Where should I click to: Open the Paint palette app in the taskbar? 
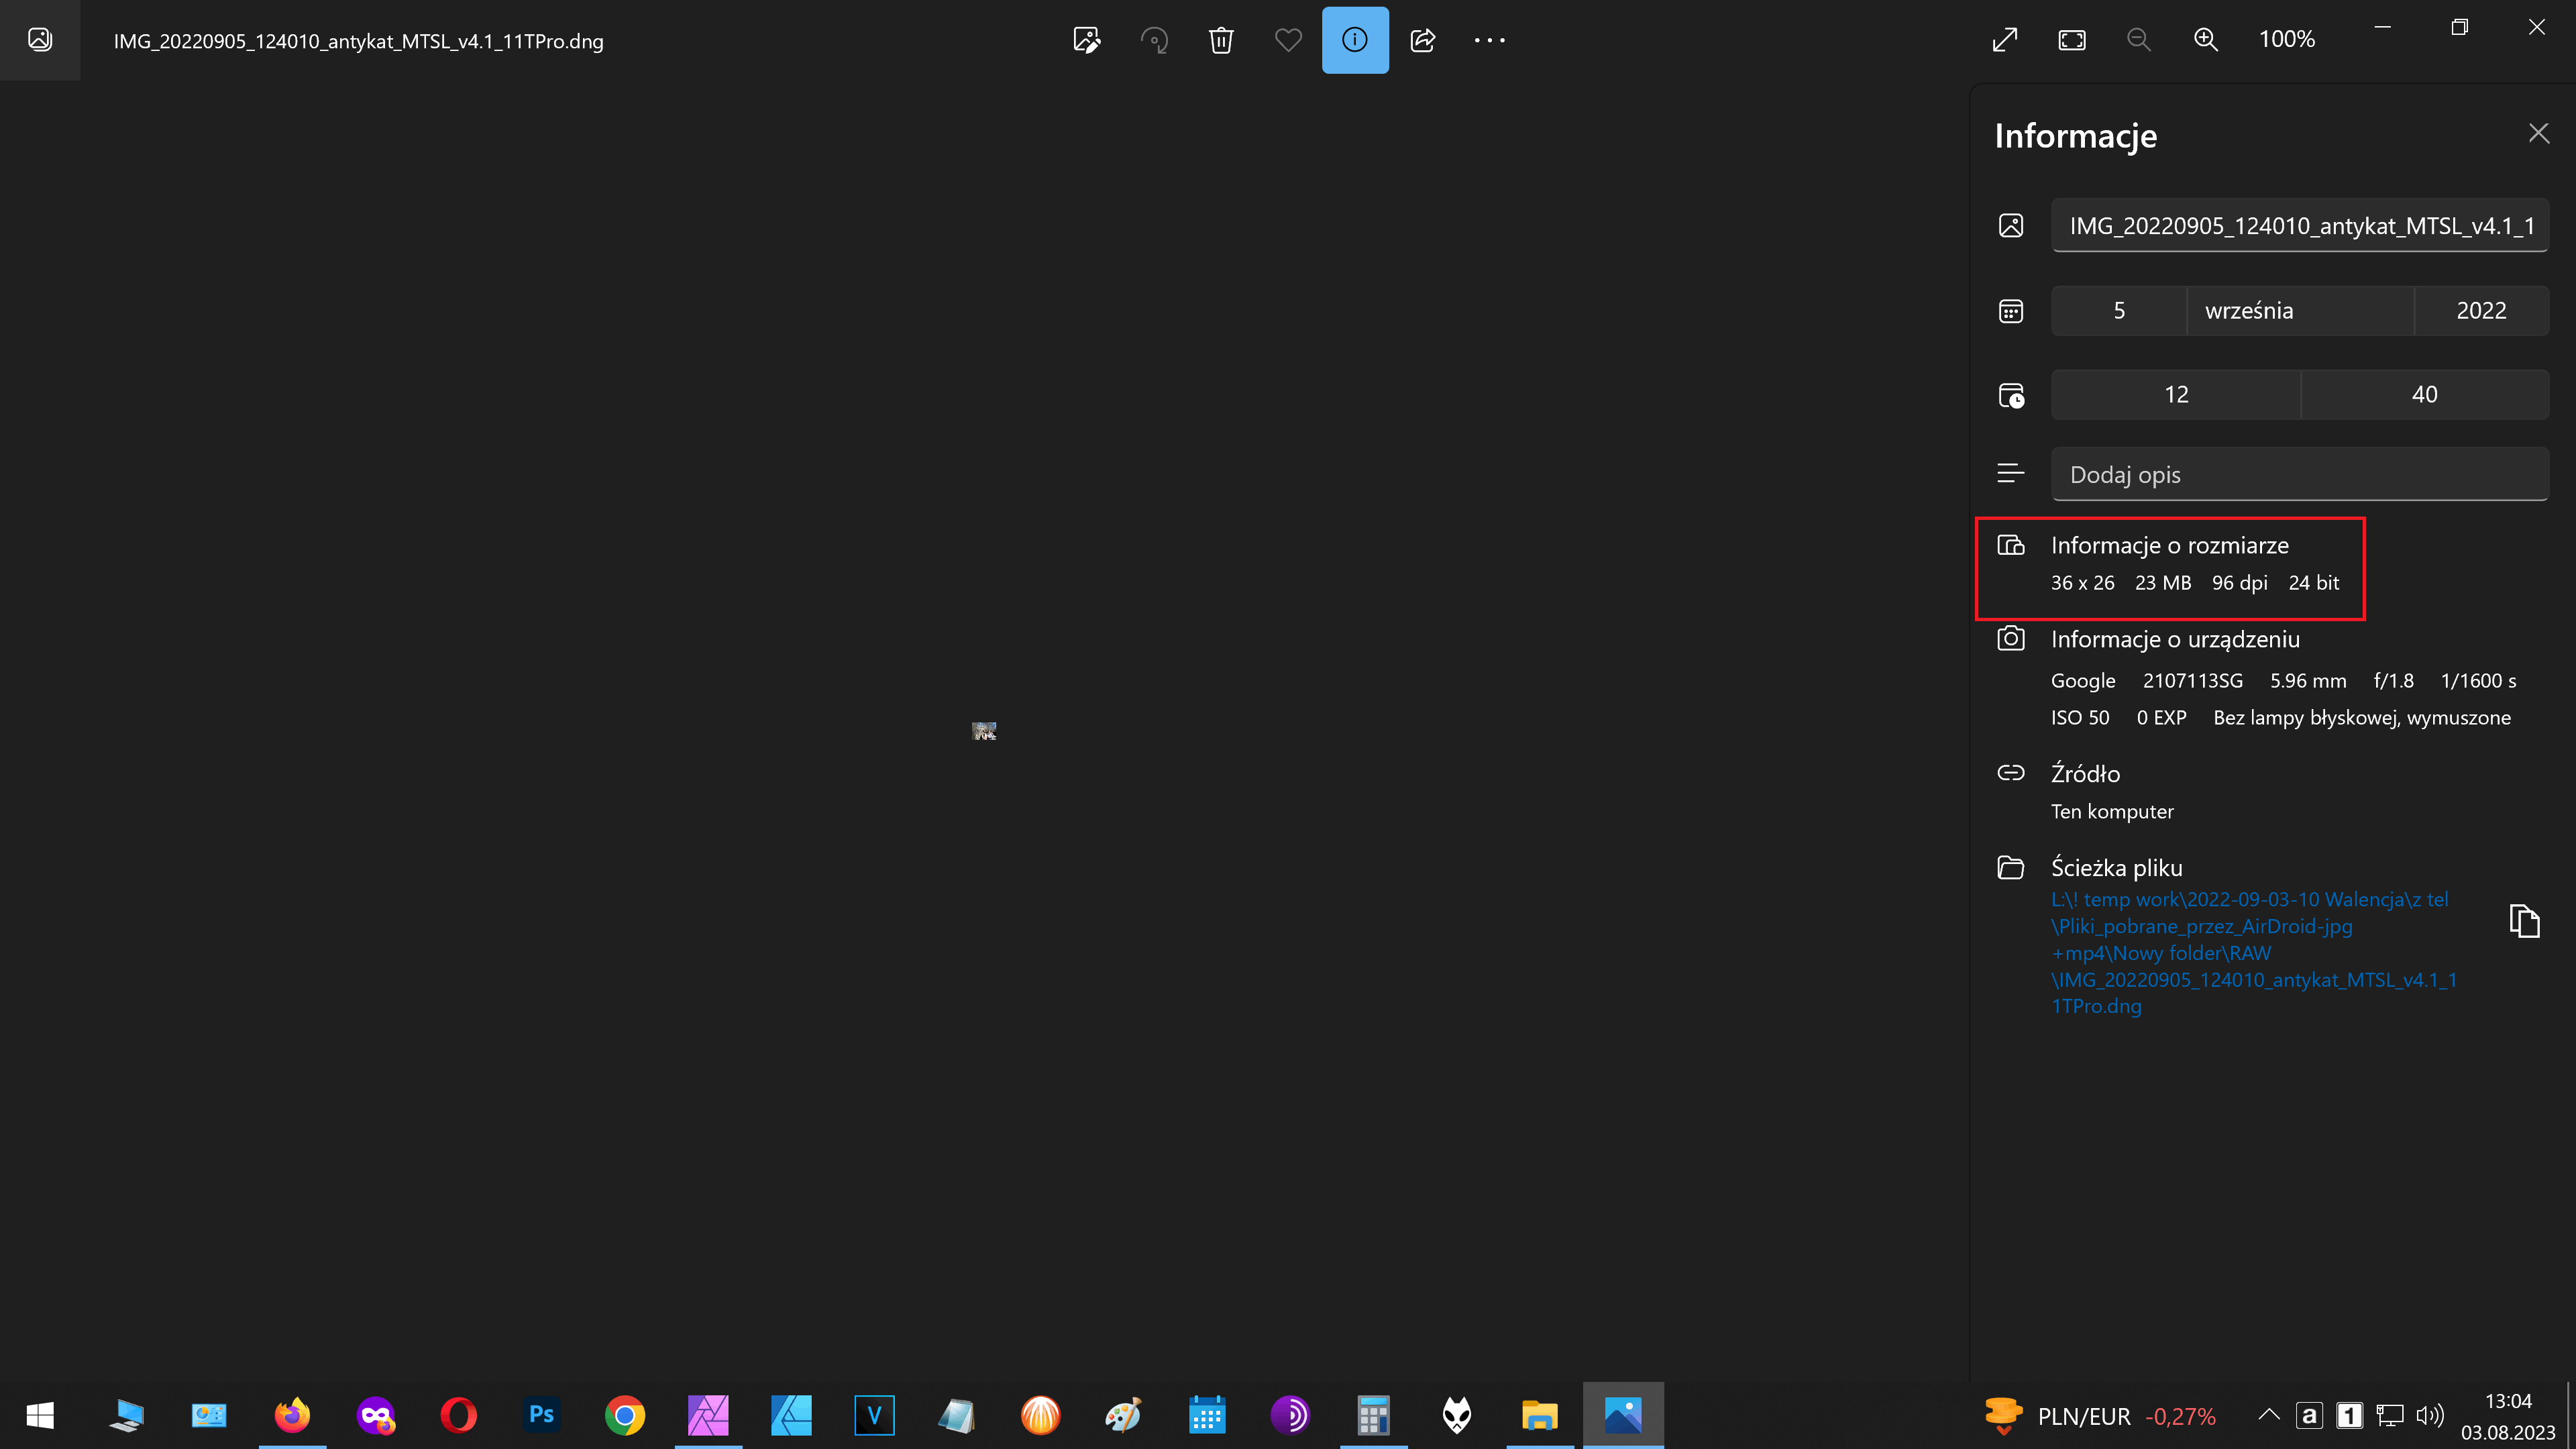coord(1124,1415)
